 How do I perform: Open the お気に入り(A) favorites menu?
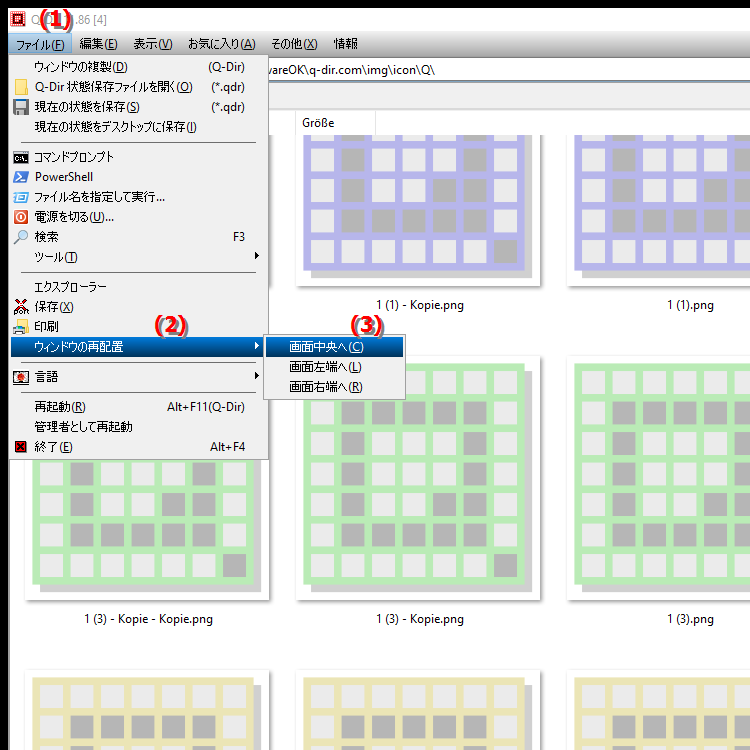pos(221,44)
